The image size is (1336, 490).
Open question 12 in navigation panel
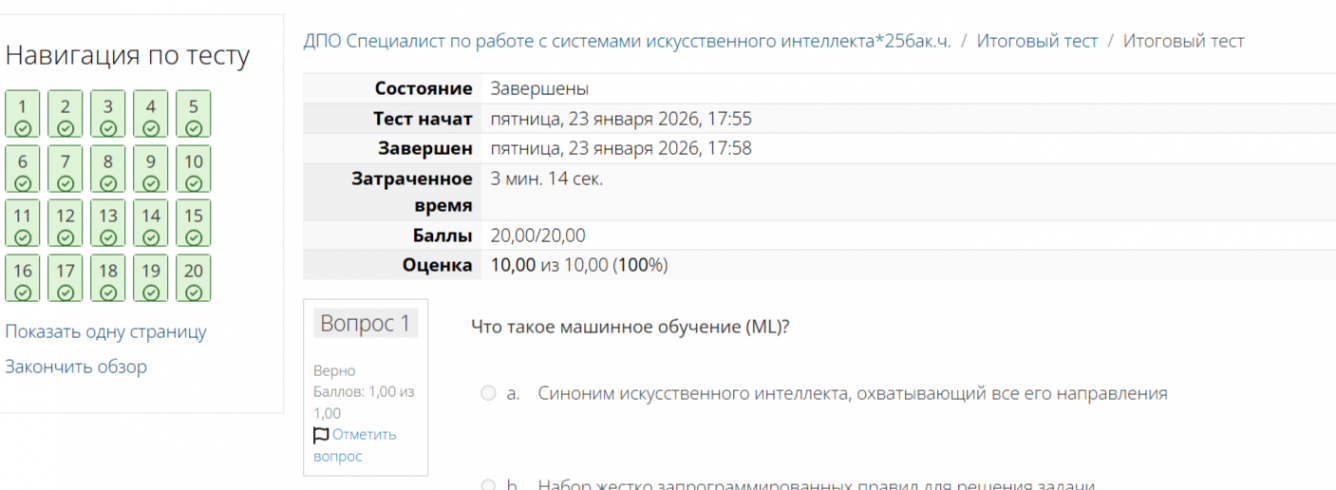[65, 224]
